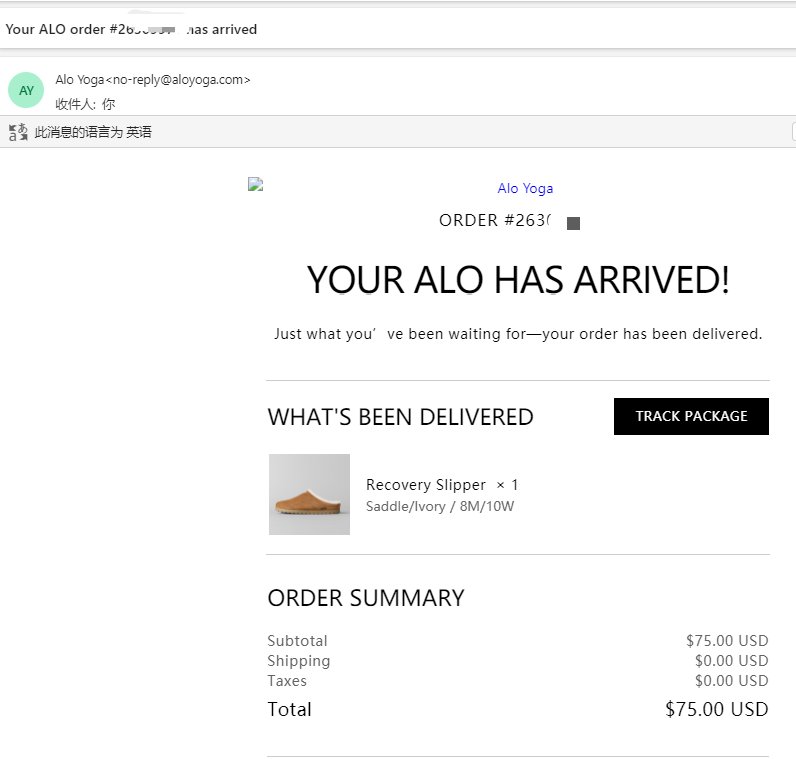
Task: Open the Alo Yoga logo link
Action: [x=525, y=188]
